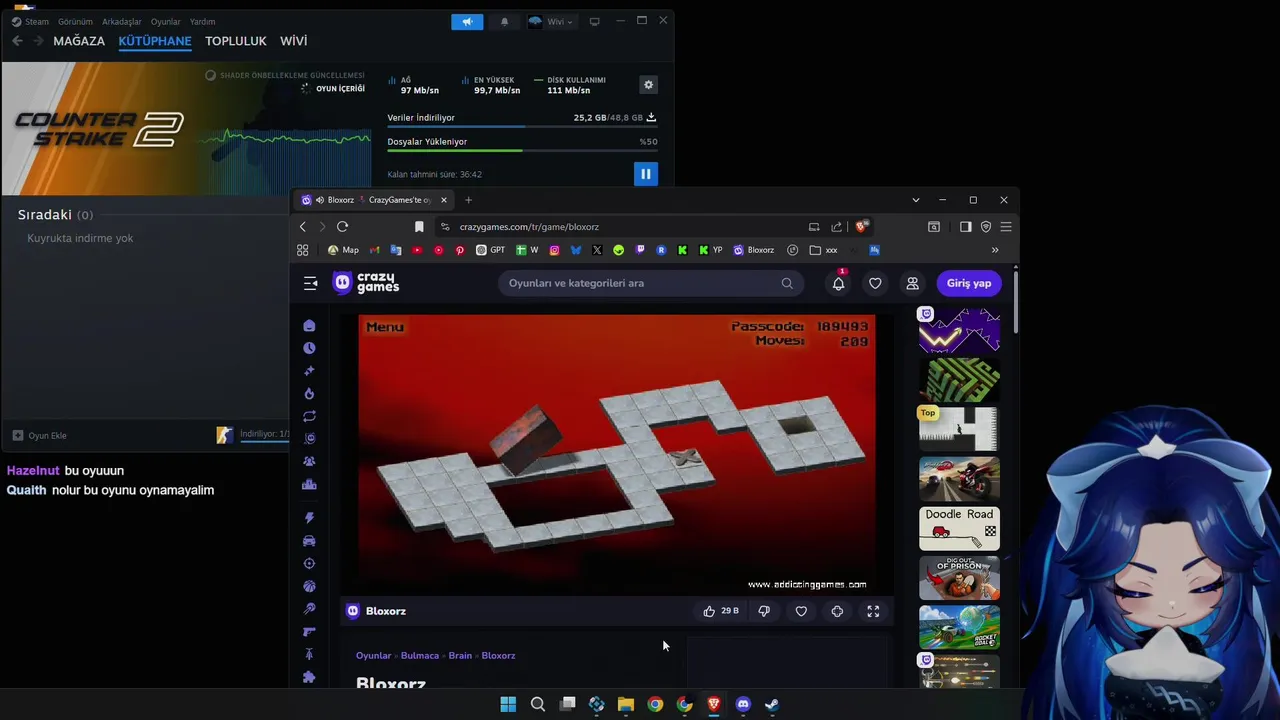Image resolution: width=1280 pixels, height=720 pixels.
Task: Click the Veriler İndiriliyor download progress bar
Action: [x=522, y=127]
